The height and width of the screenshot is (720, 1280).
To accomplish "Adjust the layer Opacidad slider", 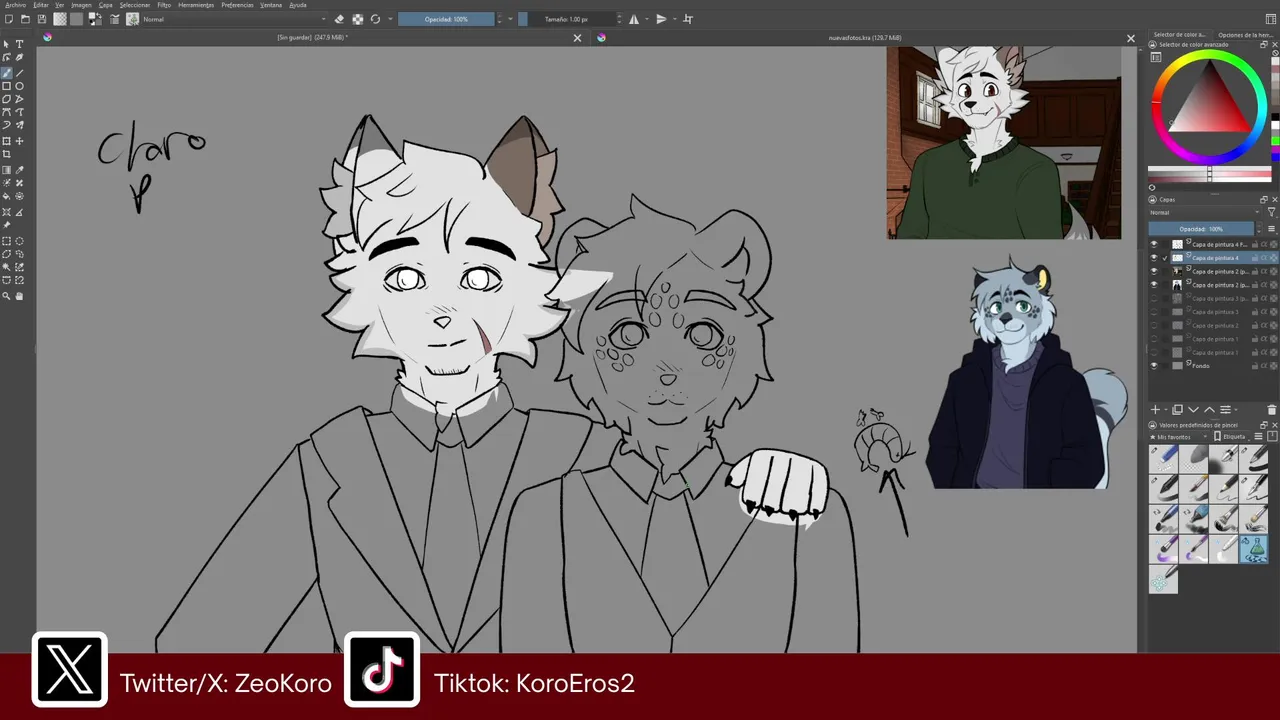I will [x=1201, y=228].
